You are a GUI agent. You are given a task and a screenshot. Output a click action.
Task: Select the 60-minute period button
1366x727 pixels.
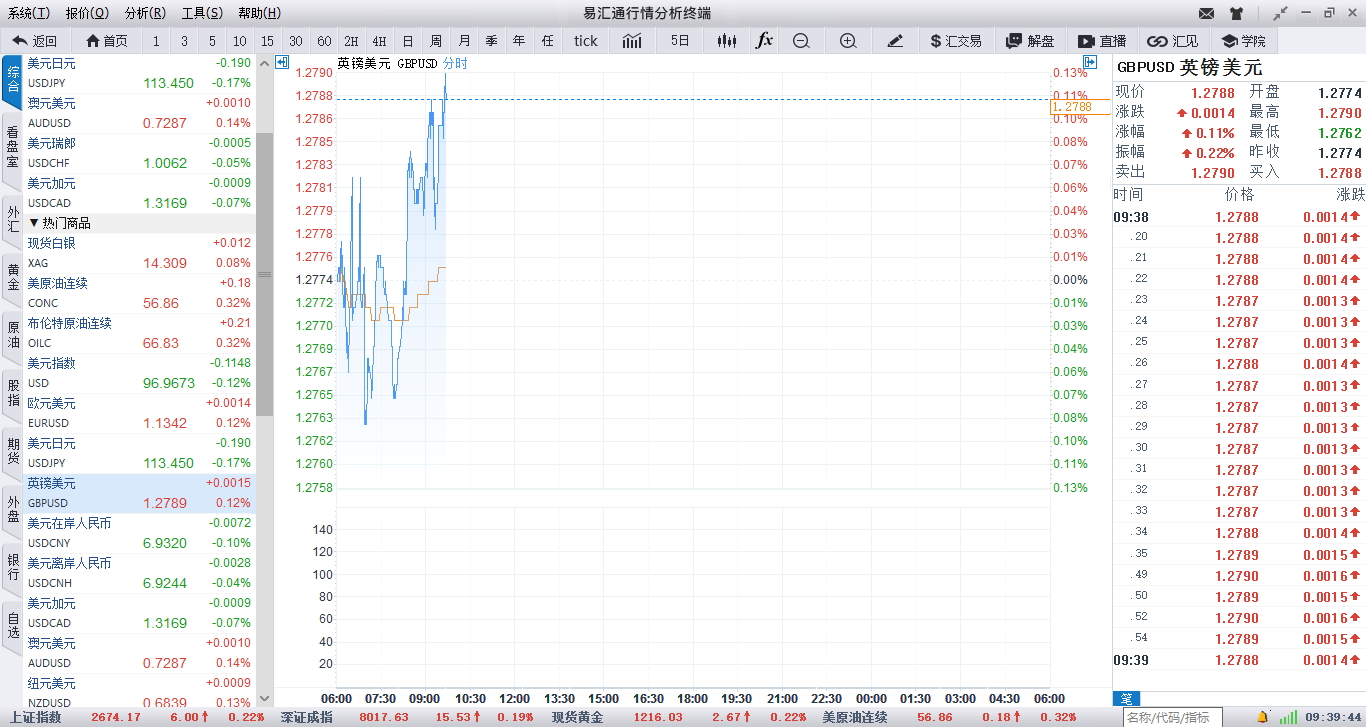(x=324, y=41)
